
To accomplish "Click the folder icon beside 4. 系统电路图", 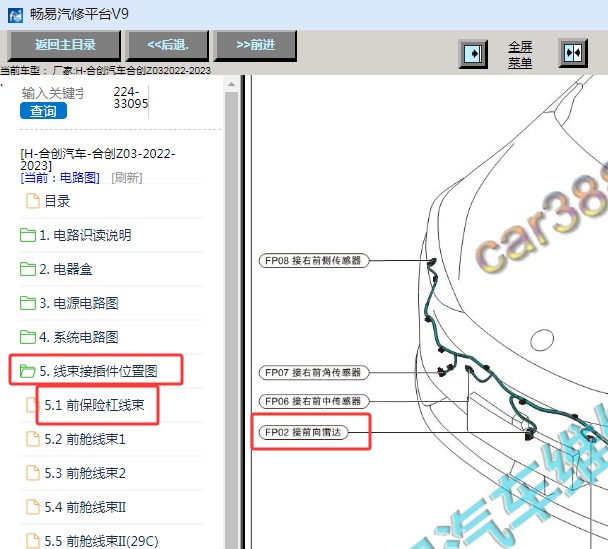I will [x=28, y=337].
